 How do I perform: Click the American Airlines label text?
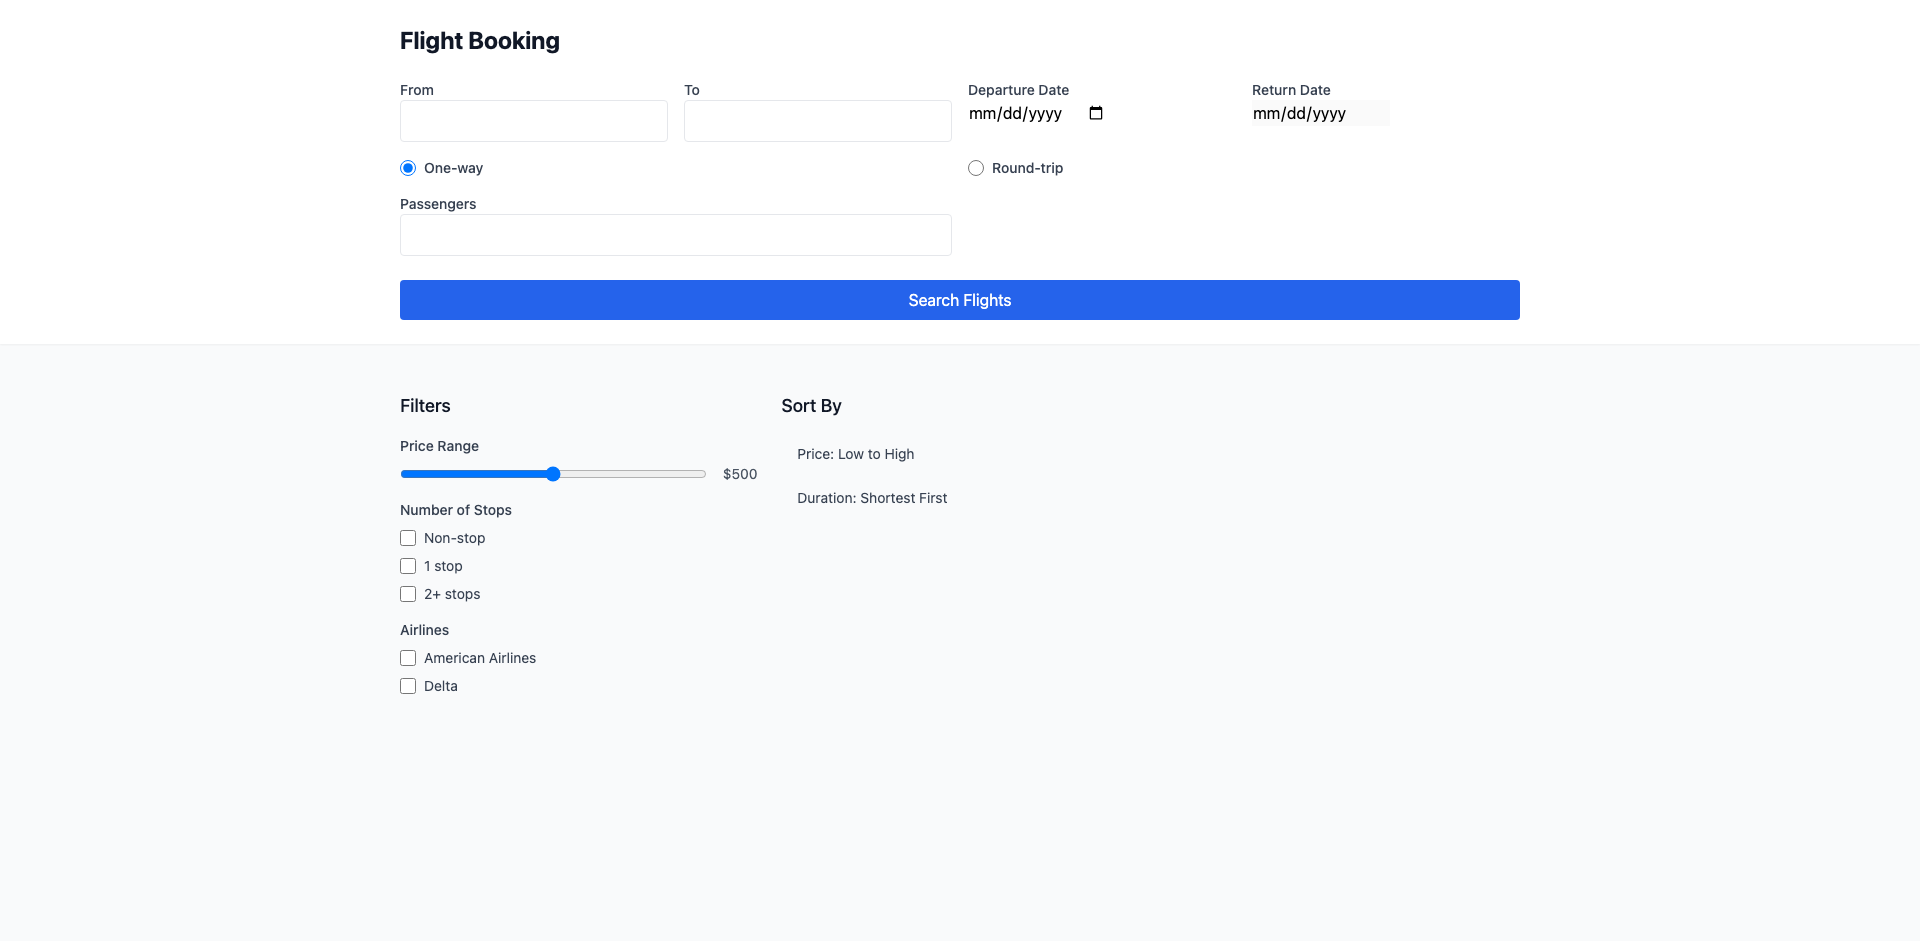pyautogui.click(x=480, y=658)
